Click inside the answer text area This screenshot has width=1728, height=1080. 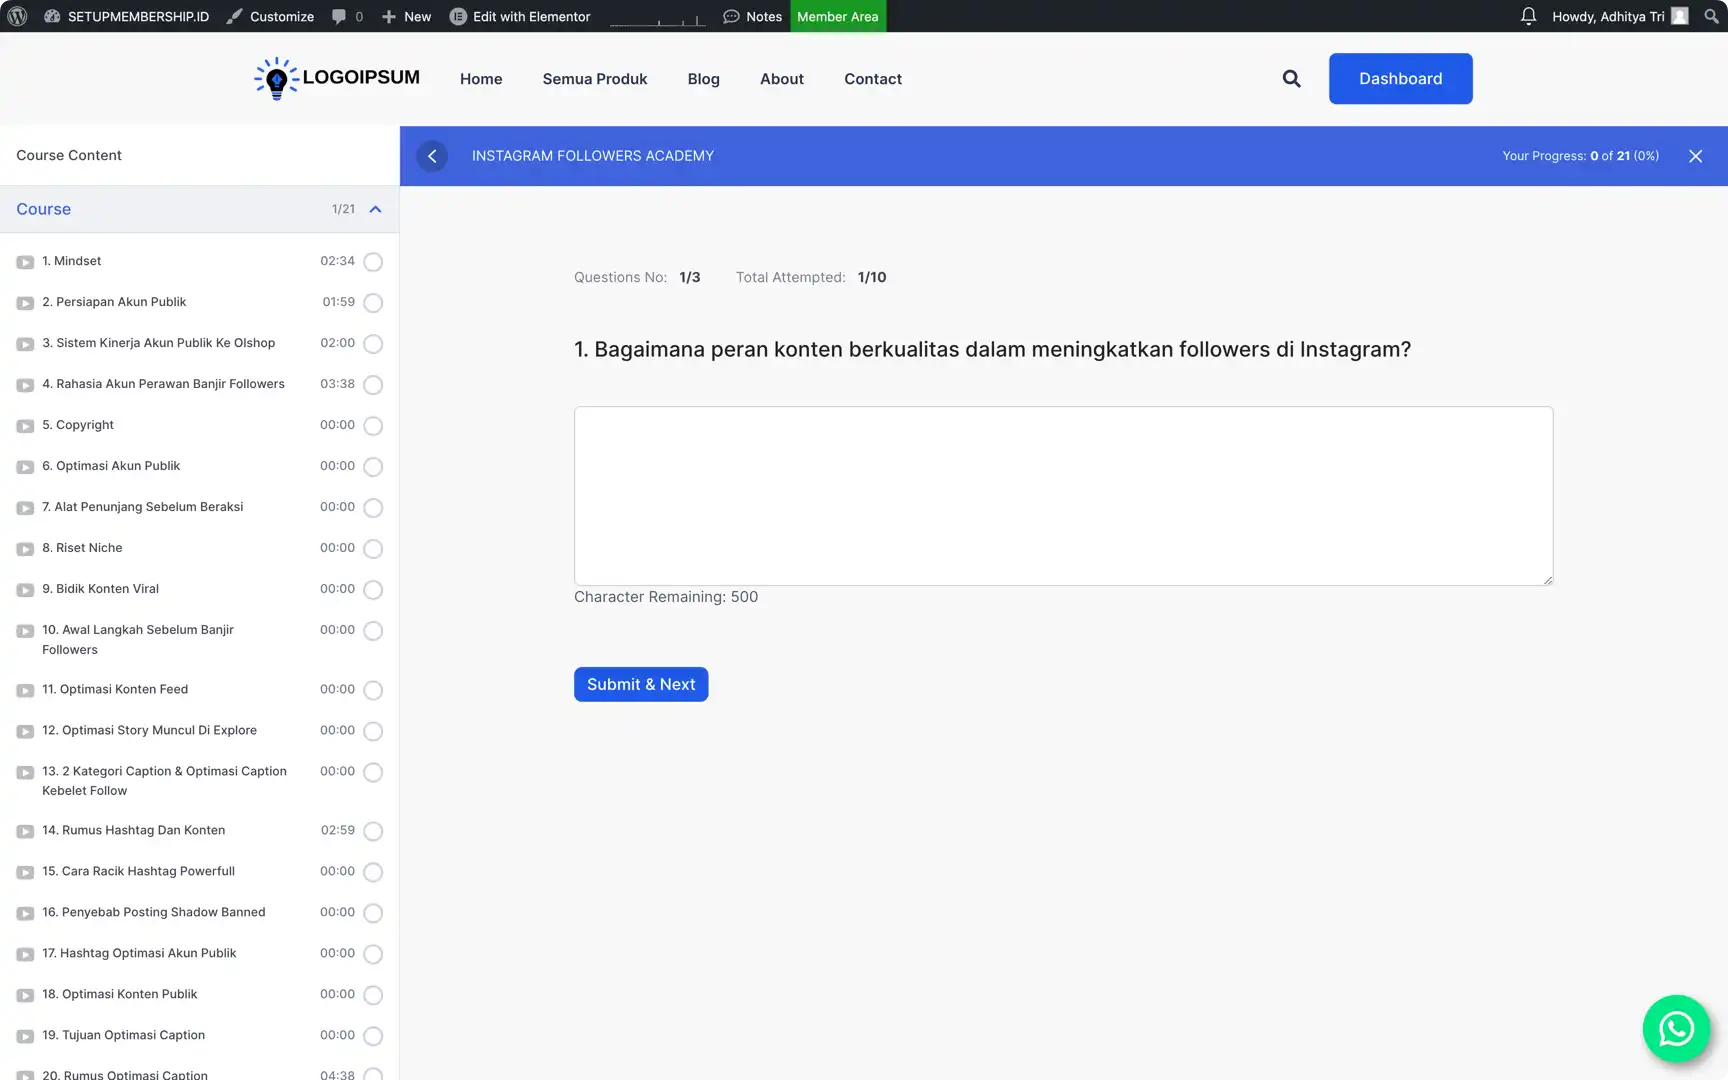point(1063,495)
